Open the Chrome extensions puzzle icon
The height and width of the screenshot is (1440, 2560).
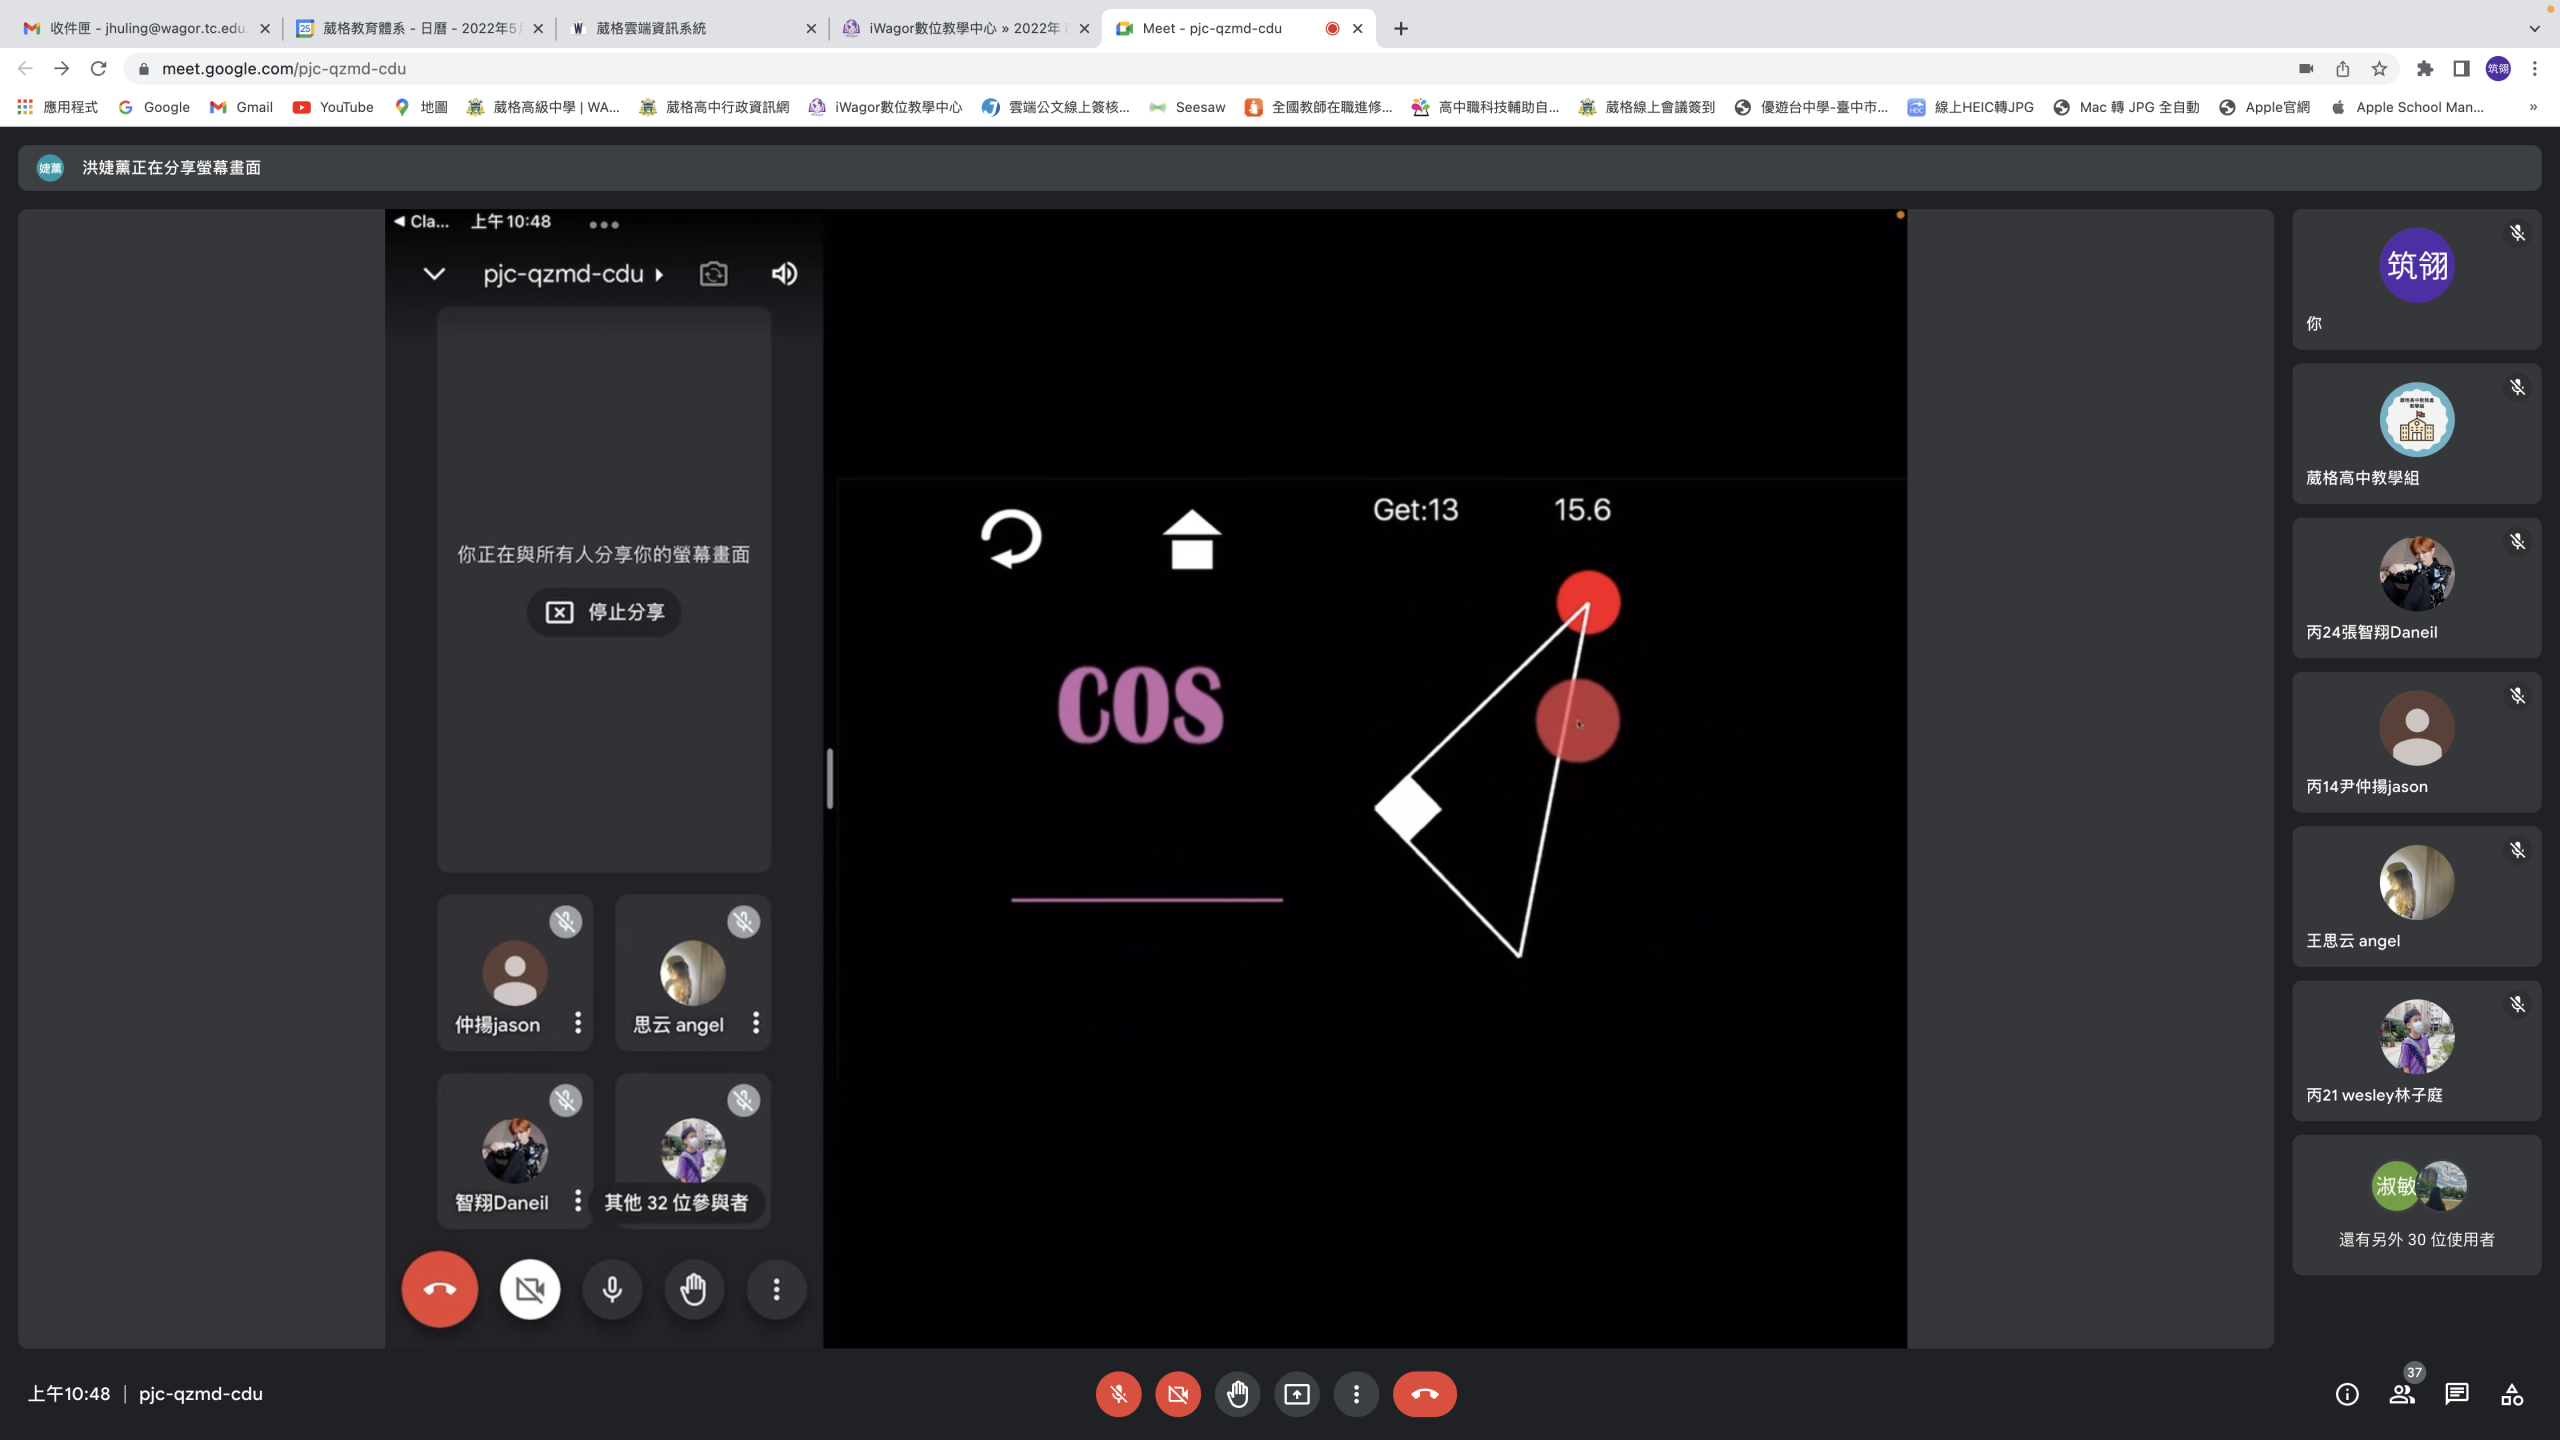click(x=2425, y=69)
